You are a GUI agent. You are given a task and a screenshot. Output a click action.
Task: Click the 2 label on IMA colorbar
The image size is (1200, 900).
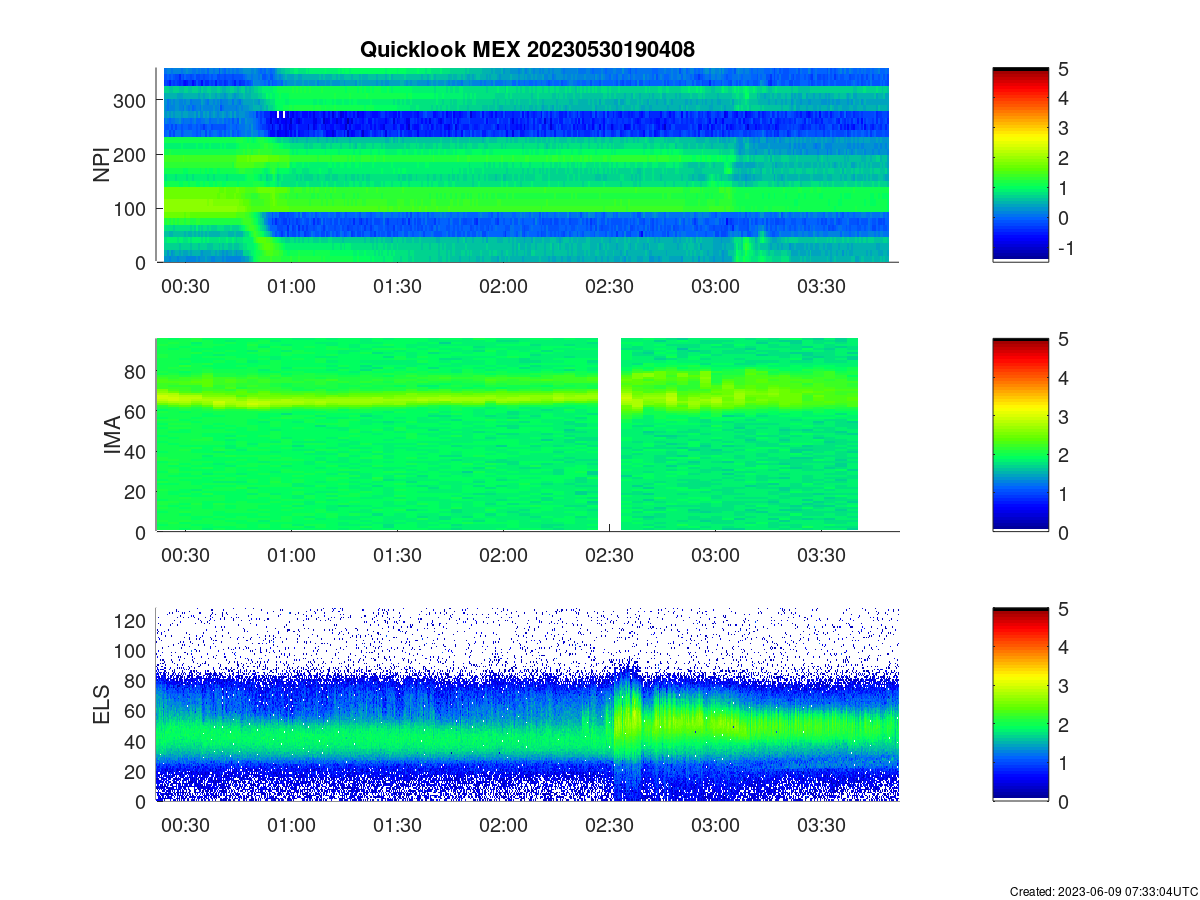pyautogui.click(x=1062, y=455)
